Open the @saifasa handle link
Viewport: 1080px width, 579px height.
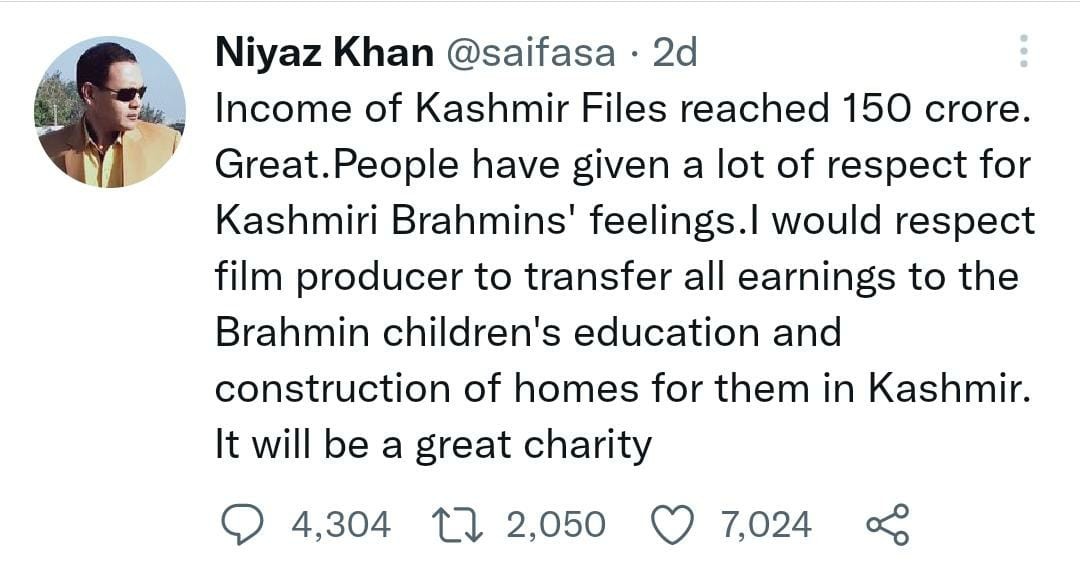pyautogui.click(x=529, y=53)
